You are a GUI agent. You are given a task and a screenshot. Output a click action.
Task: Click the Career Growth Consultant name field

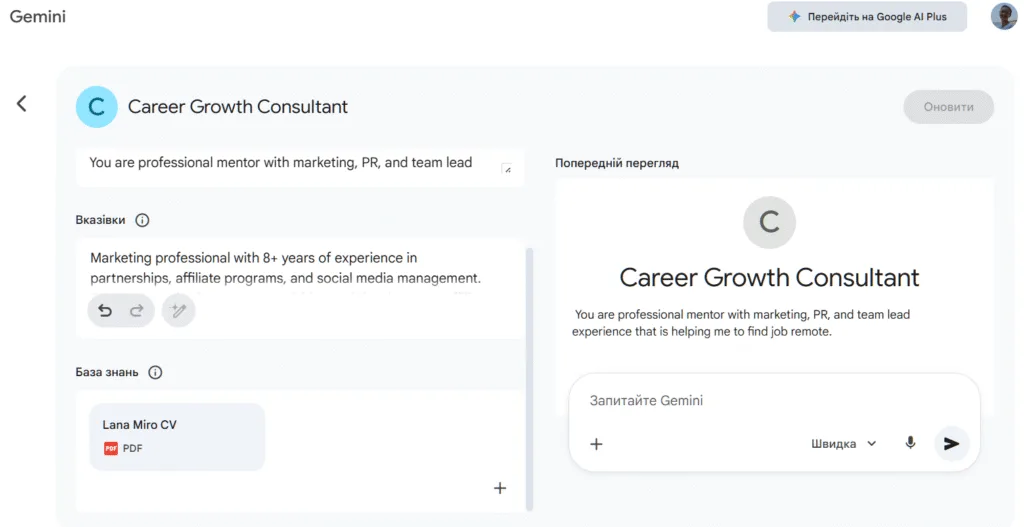(x=238, y=107)
